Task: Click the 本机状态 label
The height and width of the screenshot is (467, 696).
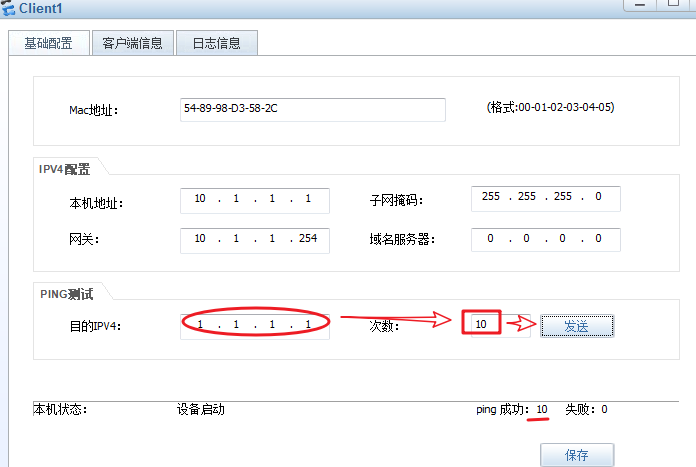Action: click(60, 409)
